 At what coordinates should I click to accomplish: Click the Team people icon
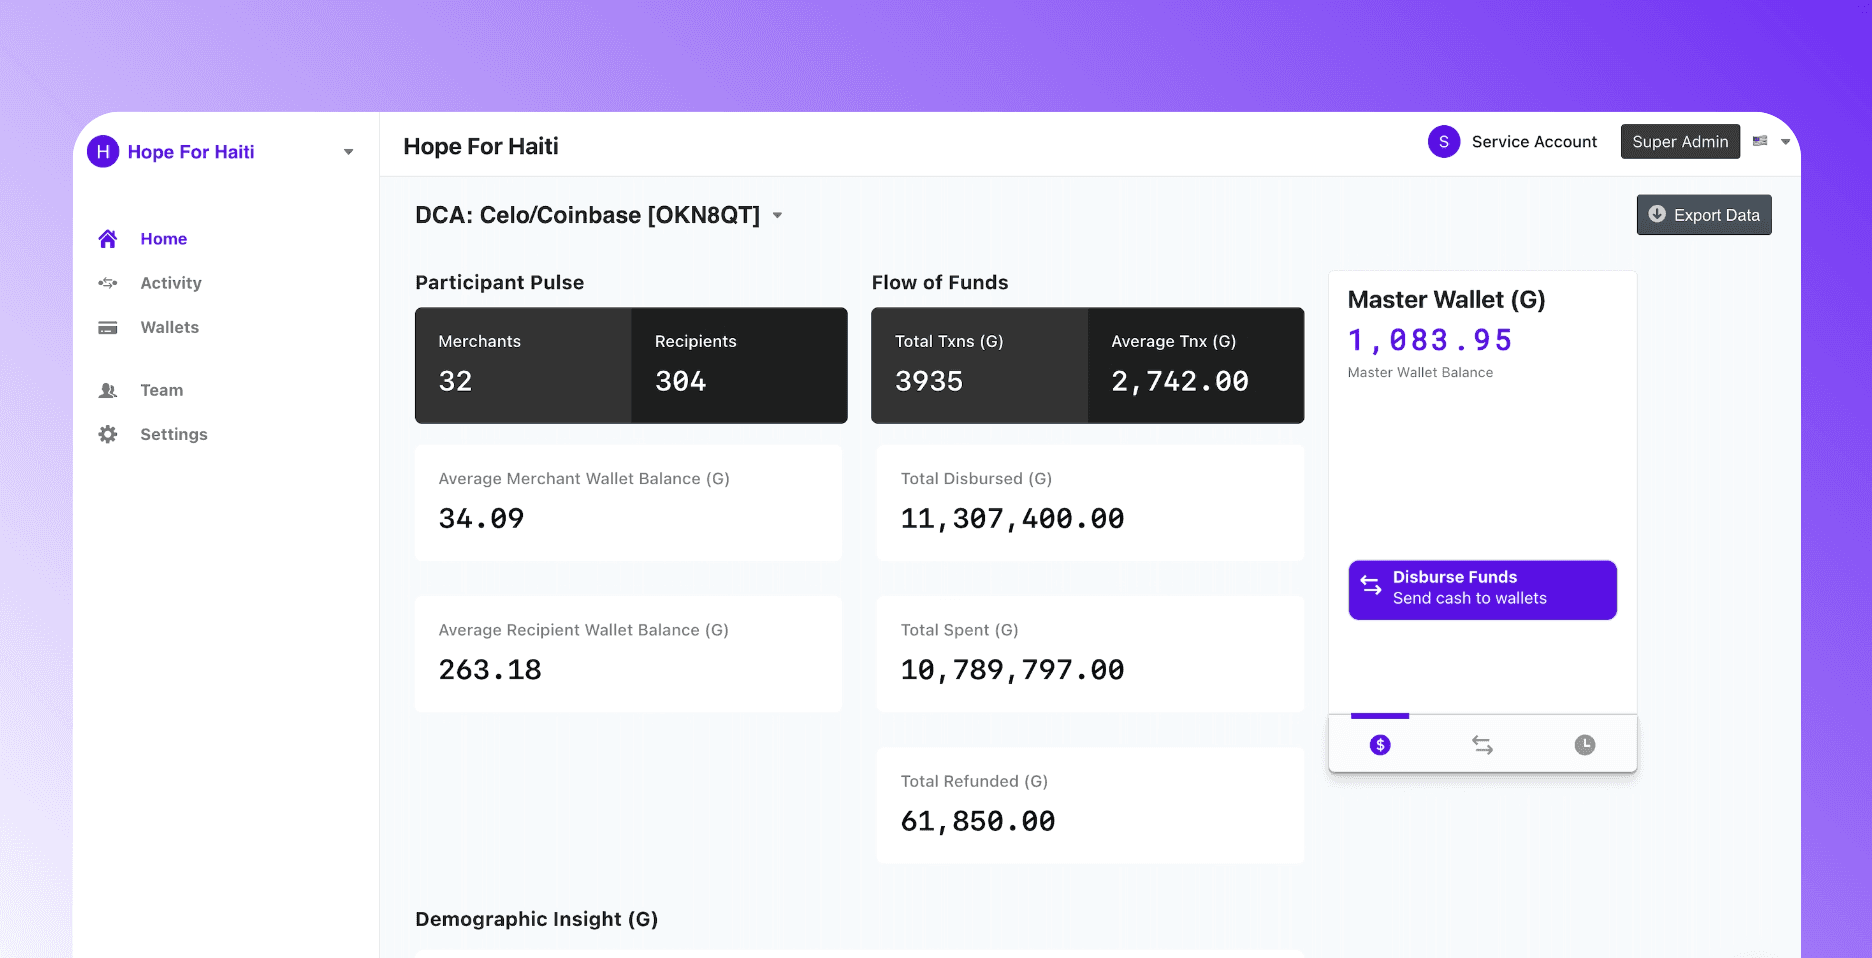coord(108,391)
